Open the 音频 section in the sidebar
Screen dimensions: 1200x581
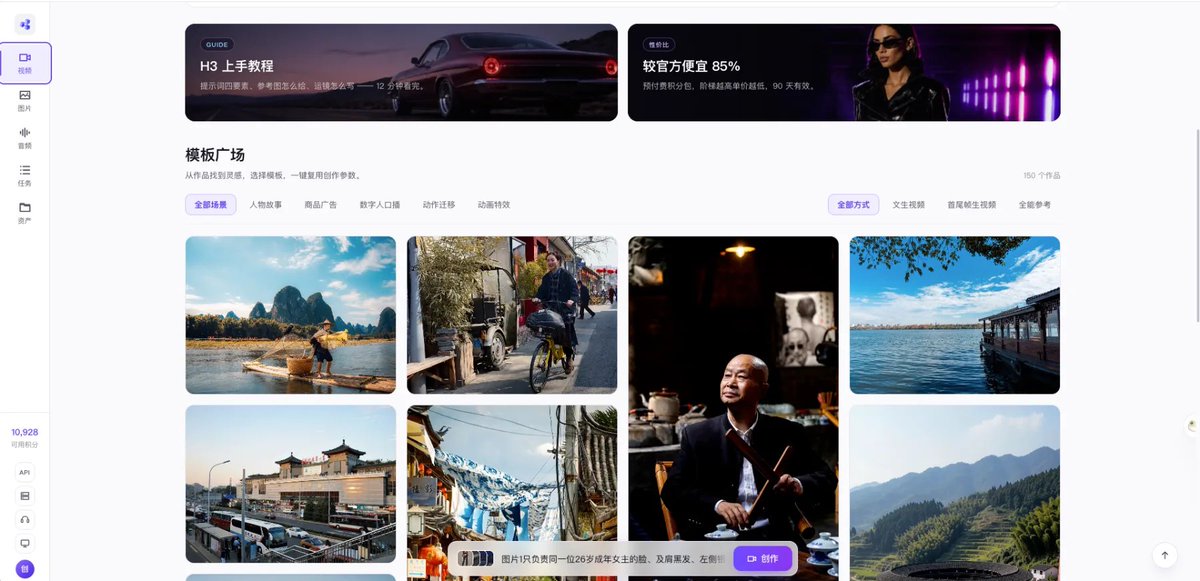25,138
